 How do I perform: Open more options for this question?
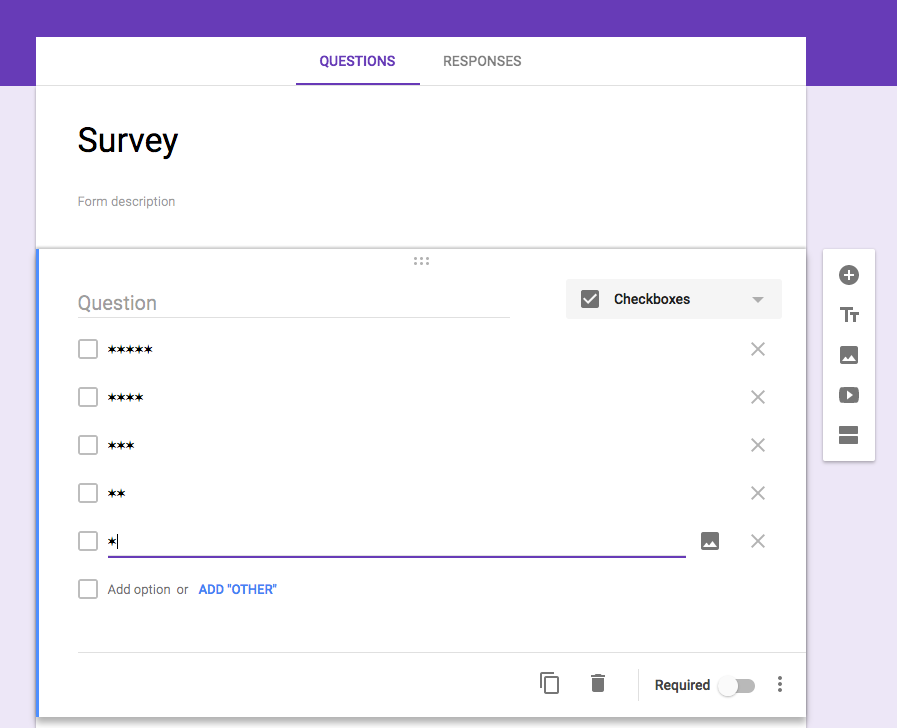coord(780,684)
